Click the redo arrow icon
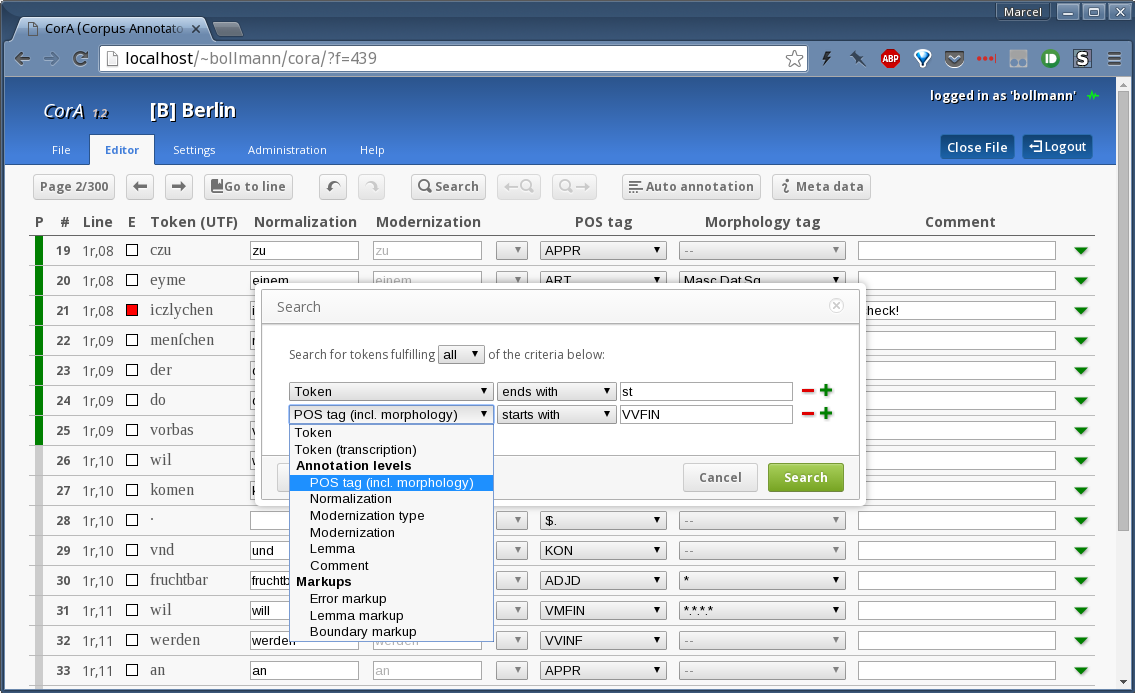 (371, 186)
